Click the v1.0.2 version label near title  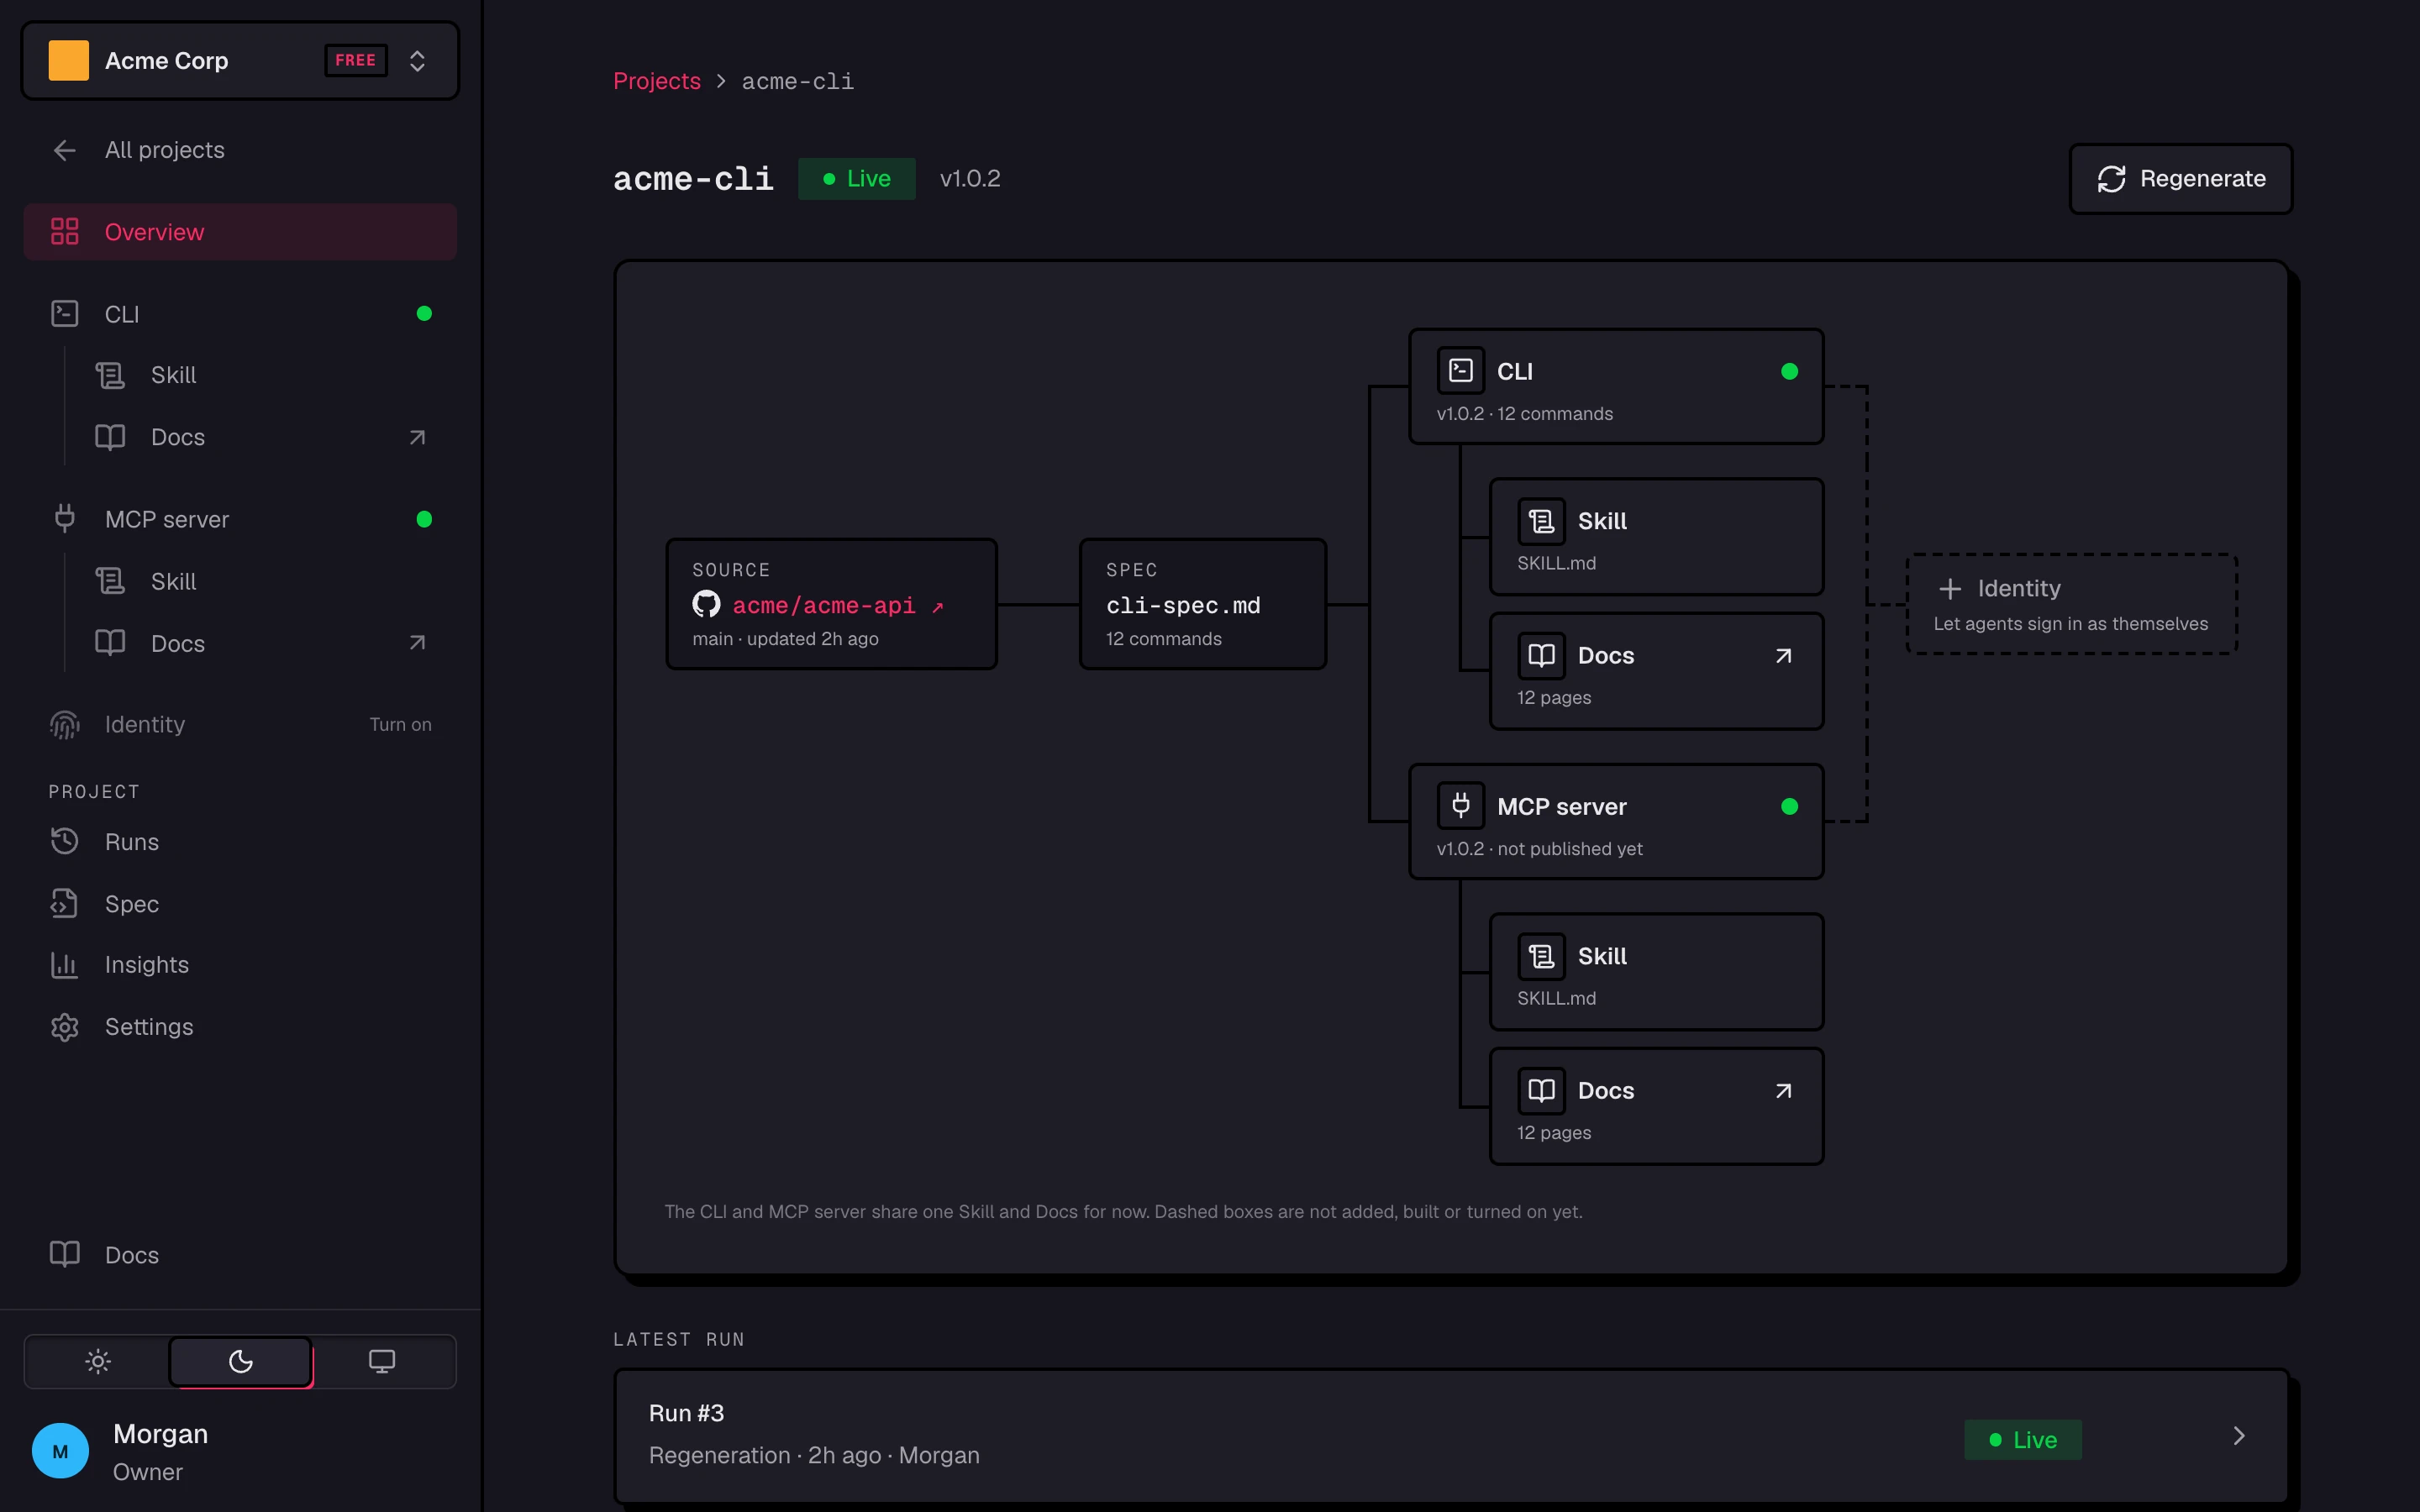pos(970,179)
